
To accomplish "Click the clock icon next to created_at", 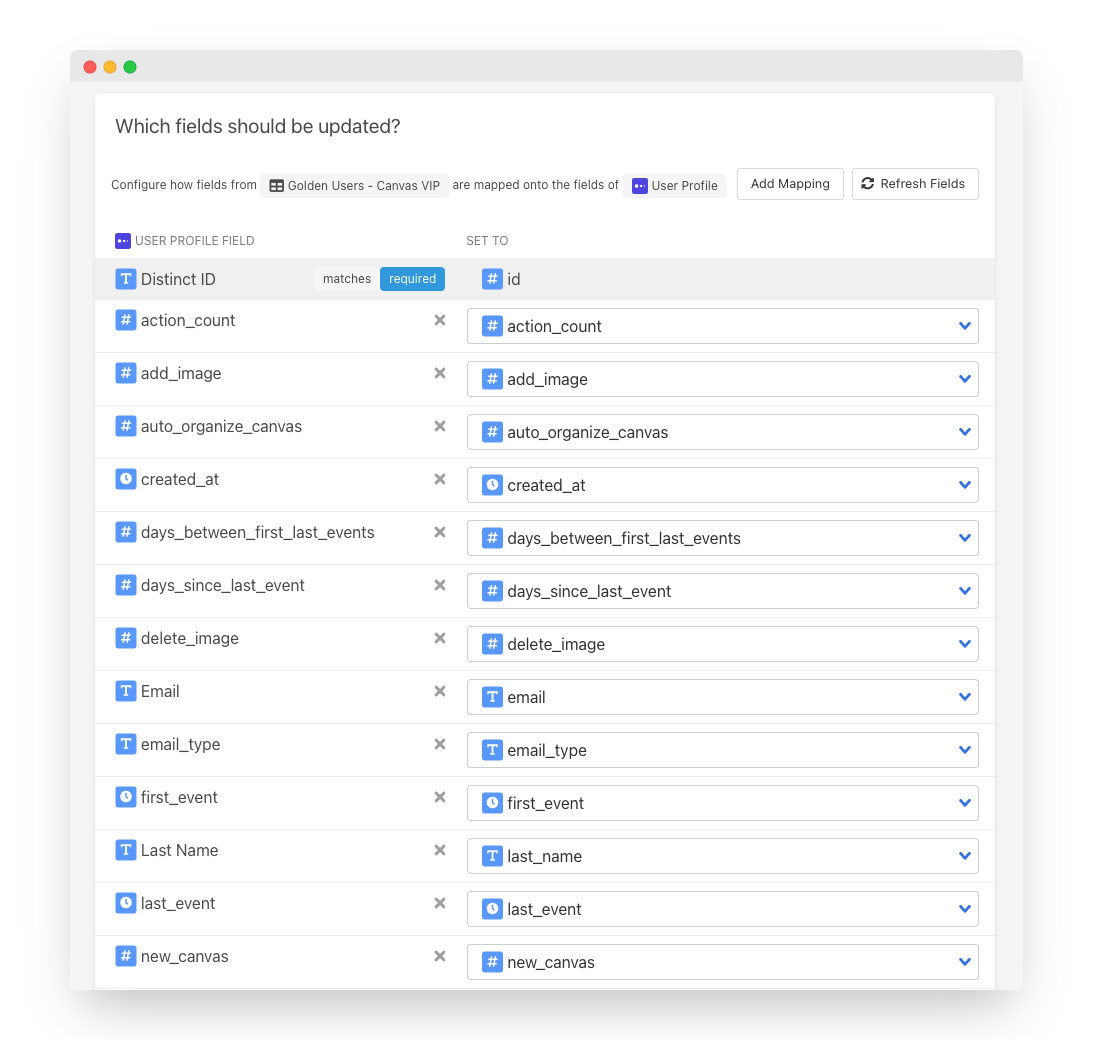I will [126, 479].
